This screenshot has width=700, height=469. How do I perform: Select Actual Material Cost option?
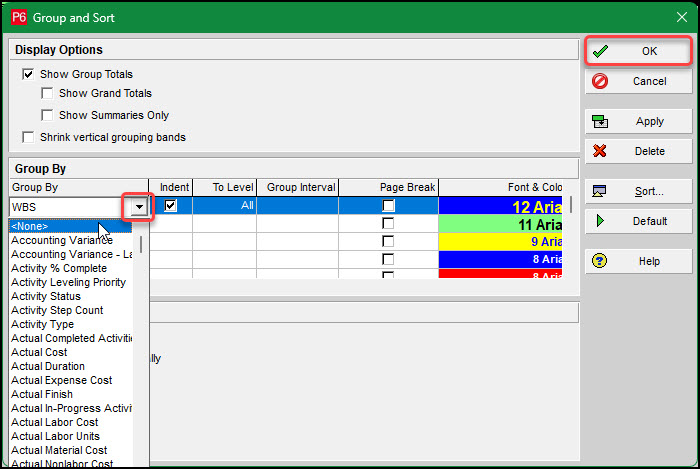point(71,450)
